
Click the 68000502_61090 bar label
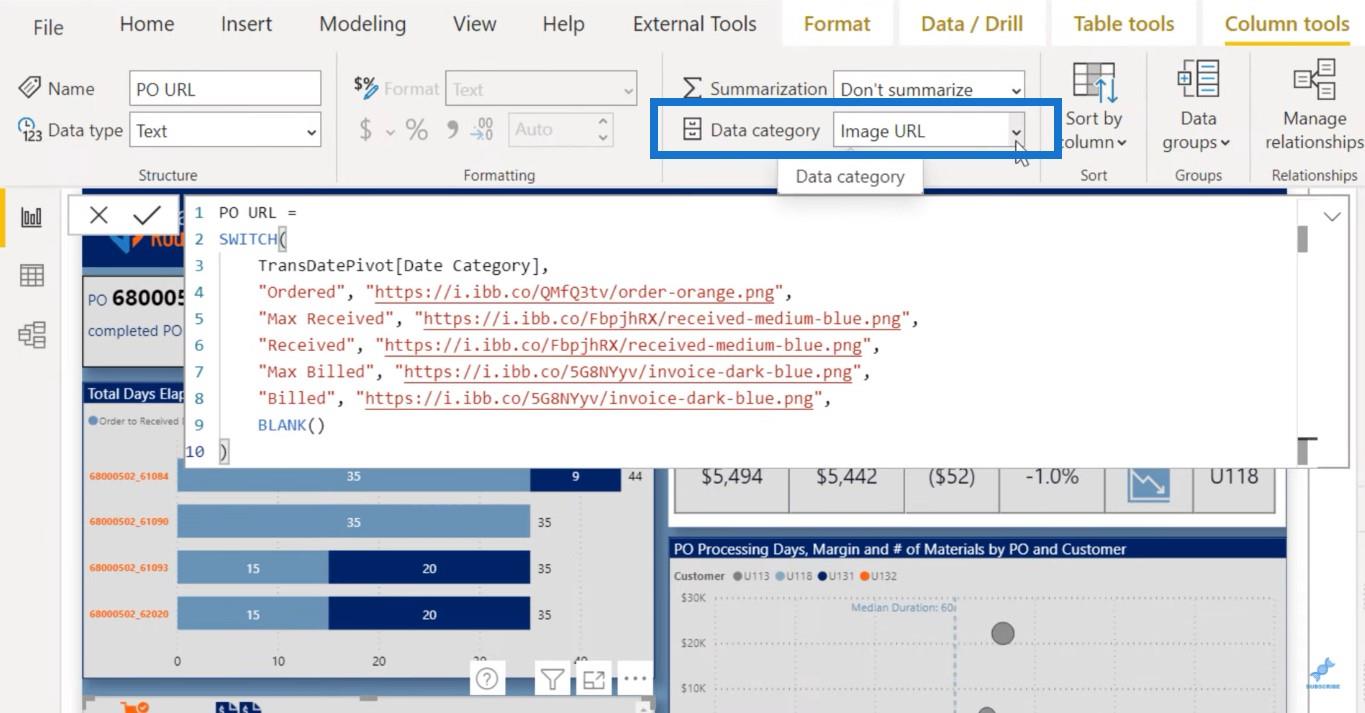pyautogui.click(x=129, y=522)
